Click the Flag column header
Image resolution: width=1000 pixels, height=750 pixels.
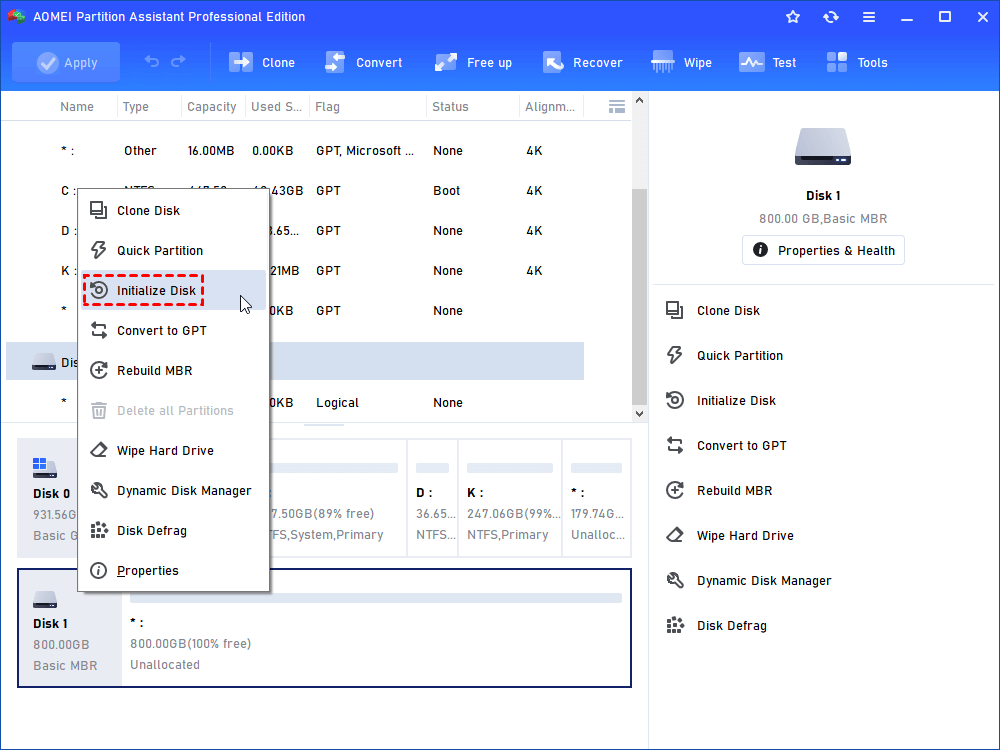click(x=327, y=107)
